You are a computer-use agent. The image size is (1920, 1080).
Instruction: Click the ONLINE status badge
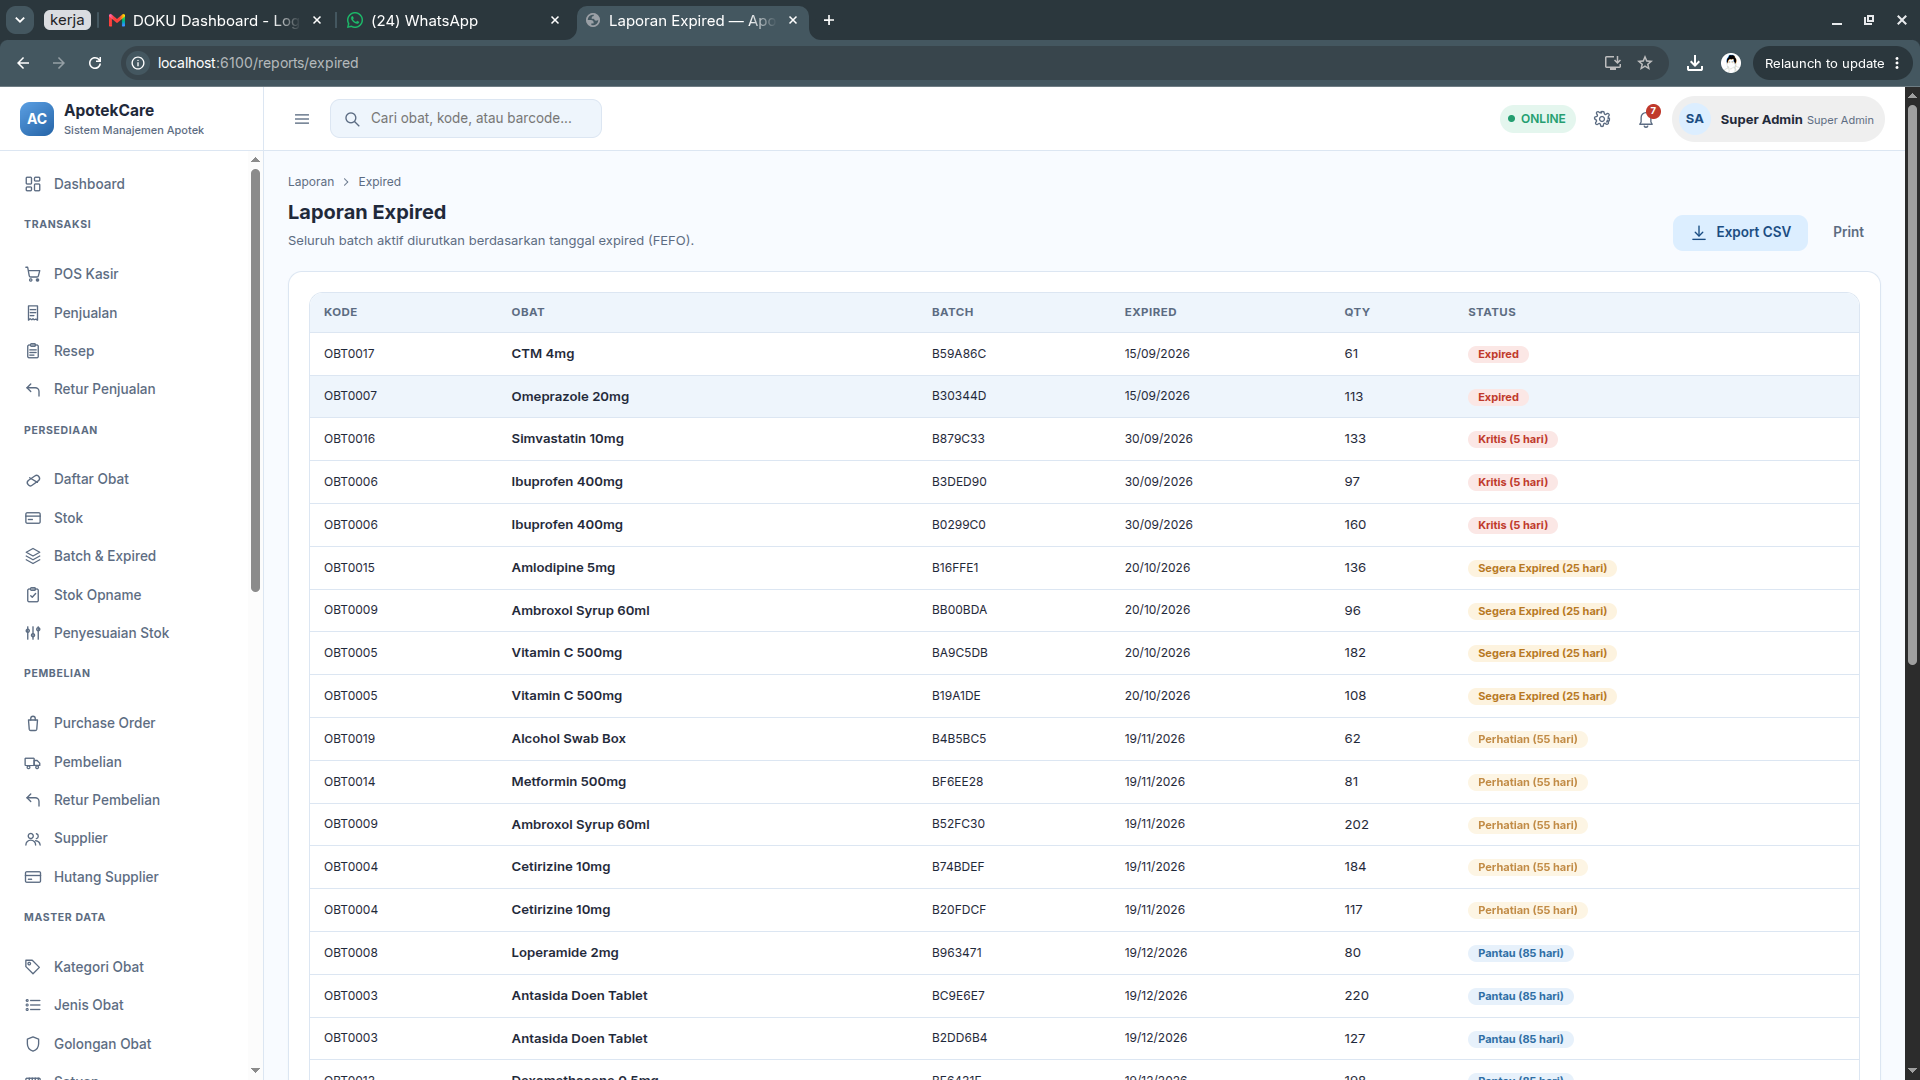pos(1537,119)
